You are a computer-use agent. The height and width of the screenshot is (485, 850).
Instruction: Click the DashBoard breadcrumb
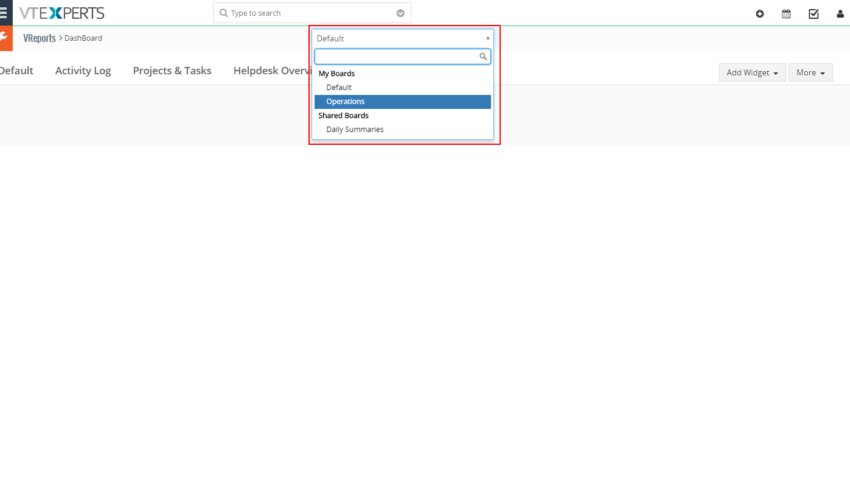click(x=83, y=38)
